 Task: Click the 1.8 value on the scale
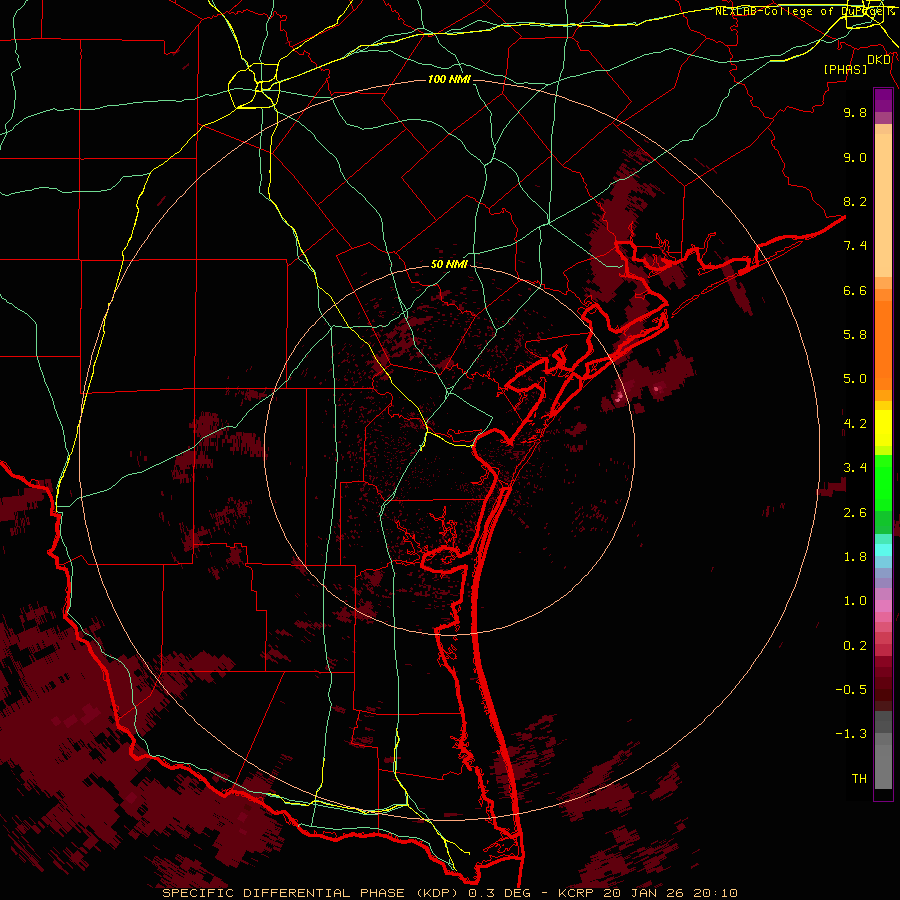click(x=855, y=557)
